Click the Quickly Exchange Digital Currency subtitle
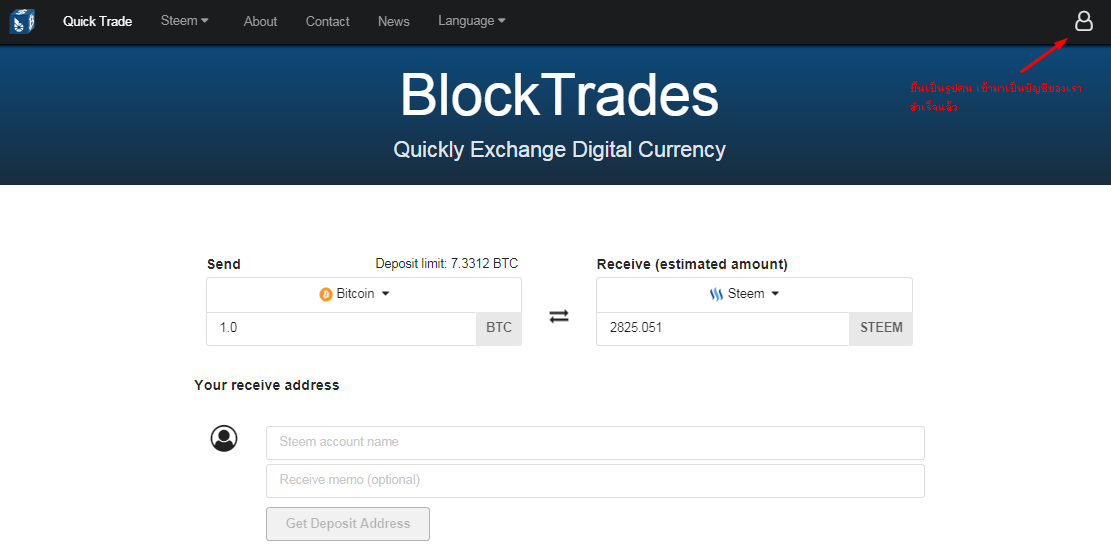The width and height of the screenshot is (1111, 558). pyautogui.click(x=559, y=149)
